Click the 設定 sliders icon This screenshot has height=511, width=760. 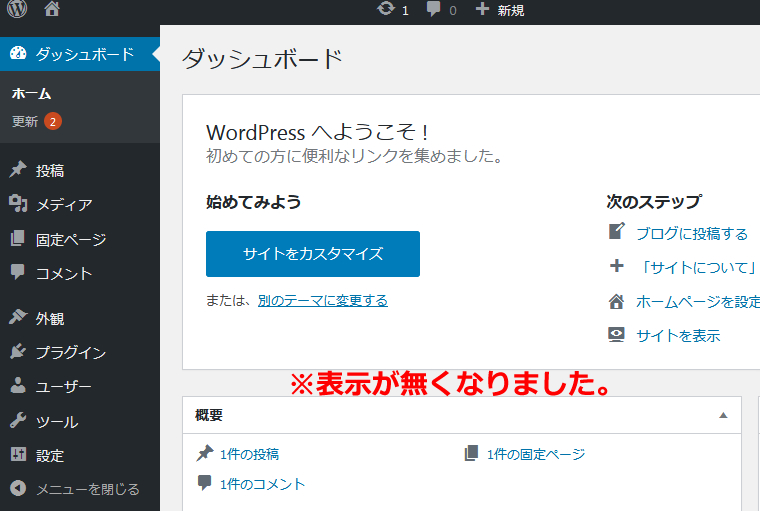point(18,454)
